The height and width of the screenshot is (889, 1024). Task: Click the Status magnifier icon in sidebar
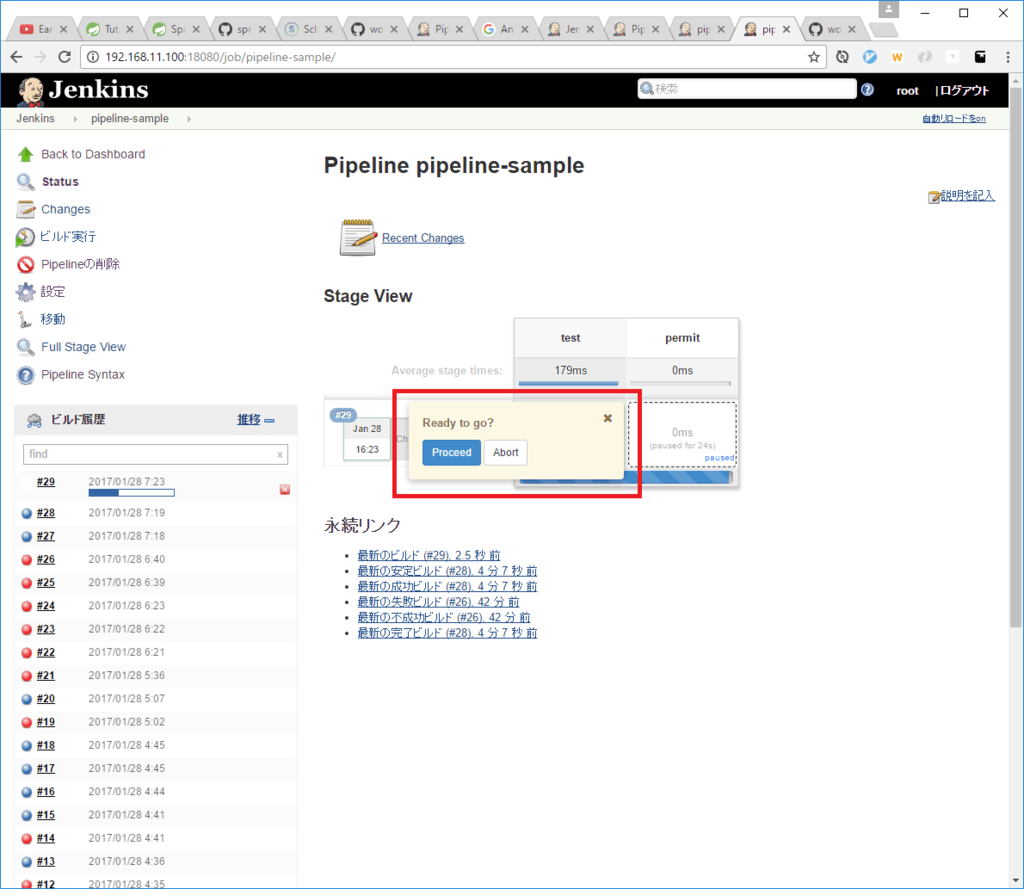tap(25, 182)
